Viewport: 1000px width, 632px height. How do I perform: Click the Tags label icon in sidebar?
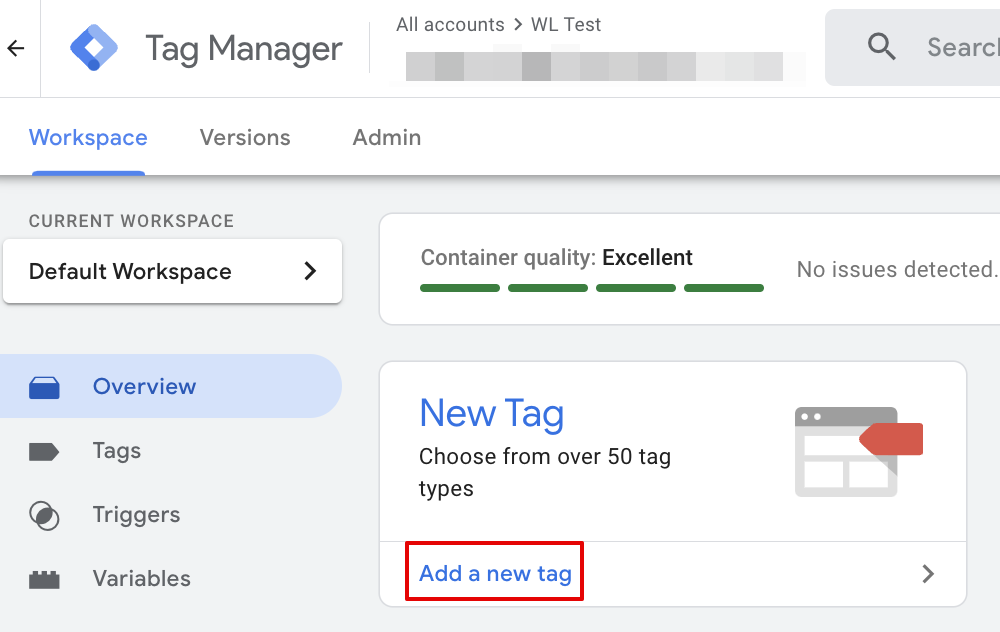(x=44, y=452)
